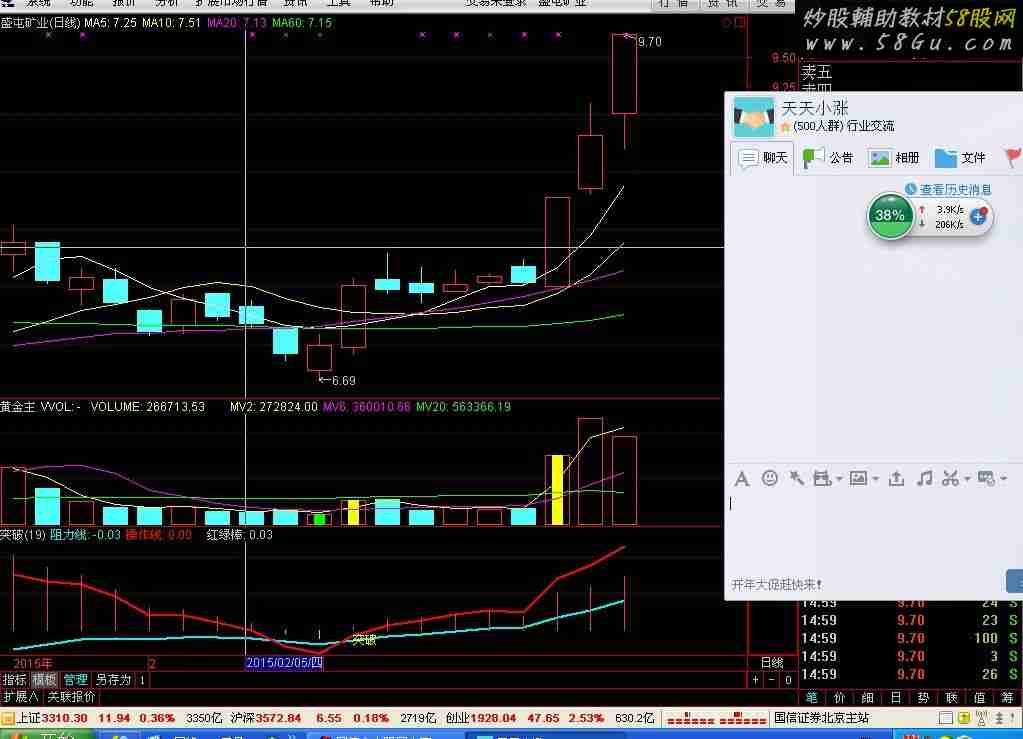Click the message record icon in chat toolbar
The height and width of the screenshot is (739, 1023).
coord(986,479)
